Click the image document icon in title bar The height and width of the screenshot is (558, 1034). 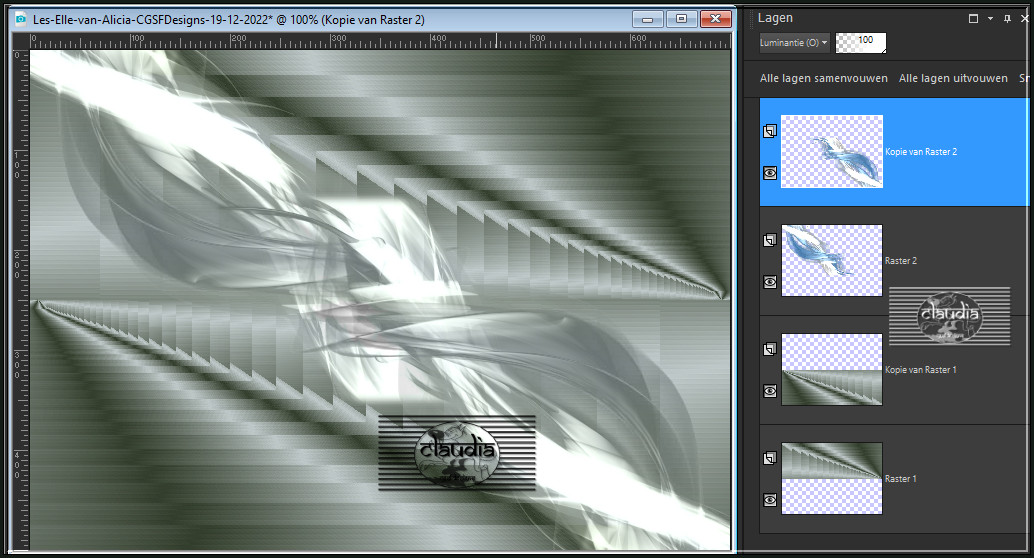tap(21, 19)
